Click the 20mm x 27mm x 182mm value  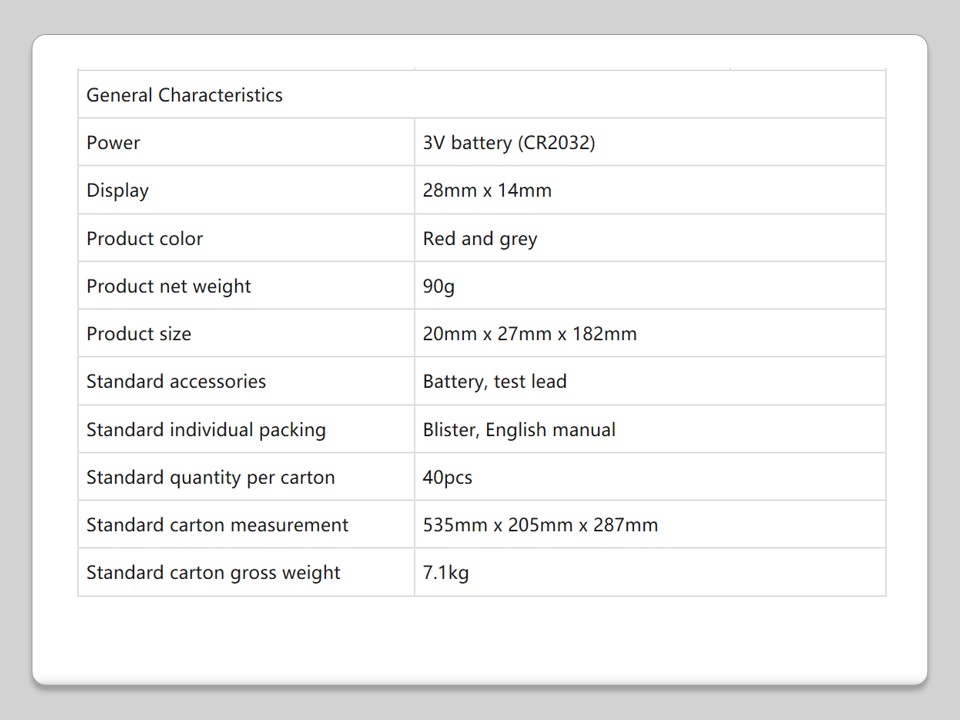(529, 333)
